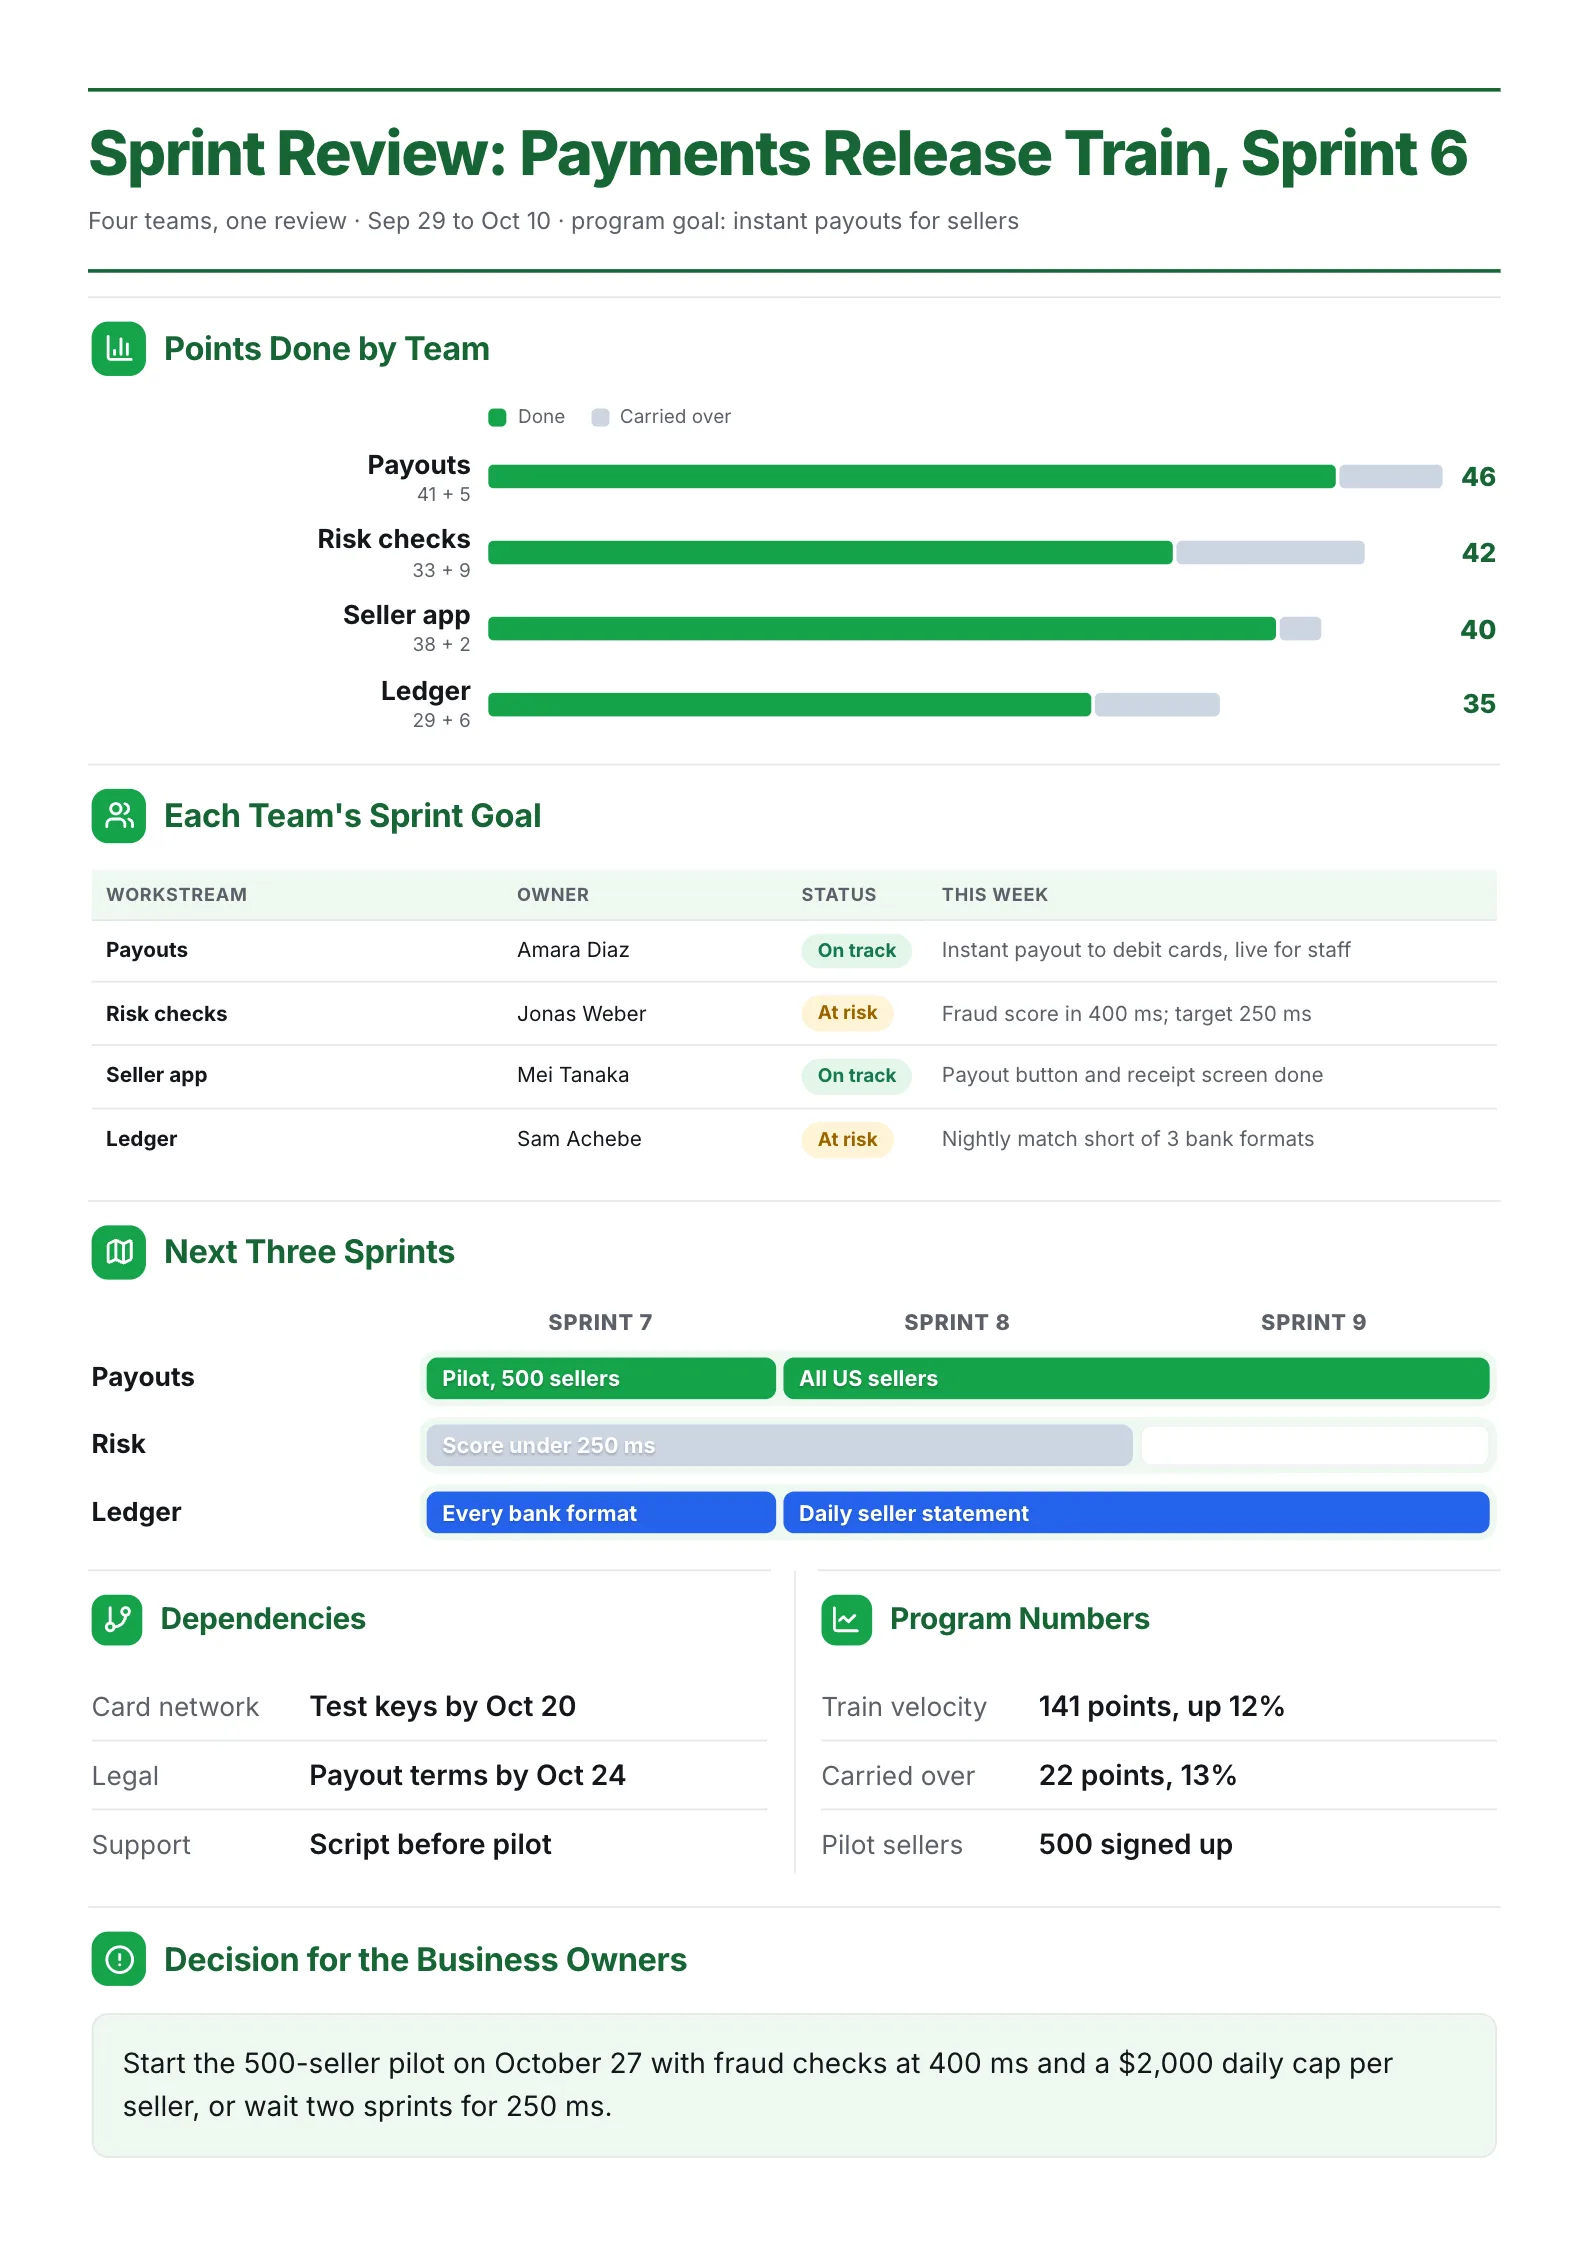1588x2246 pixels.
Task: Click the THIS WEEK table column header
Action: point(995,895)
